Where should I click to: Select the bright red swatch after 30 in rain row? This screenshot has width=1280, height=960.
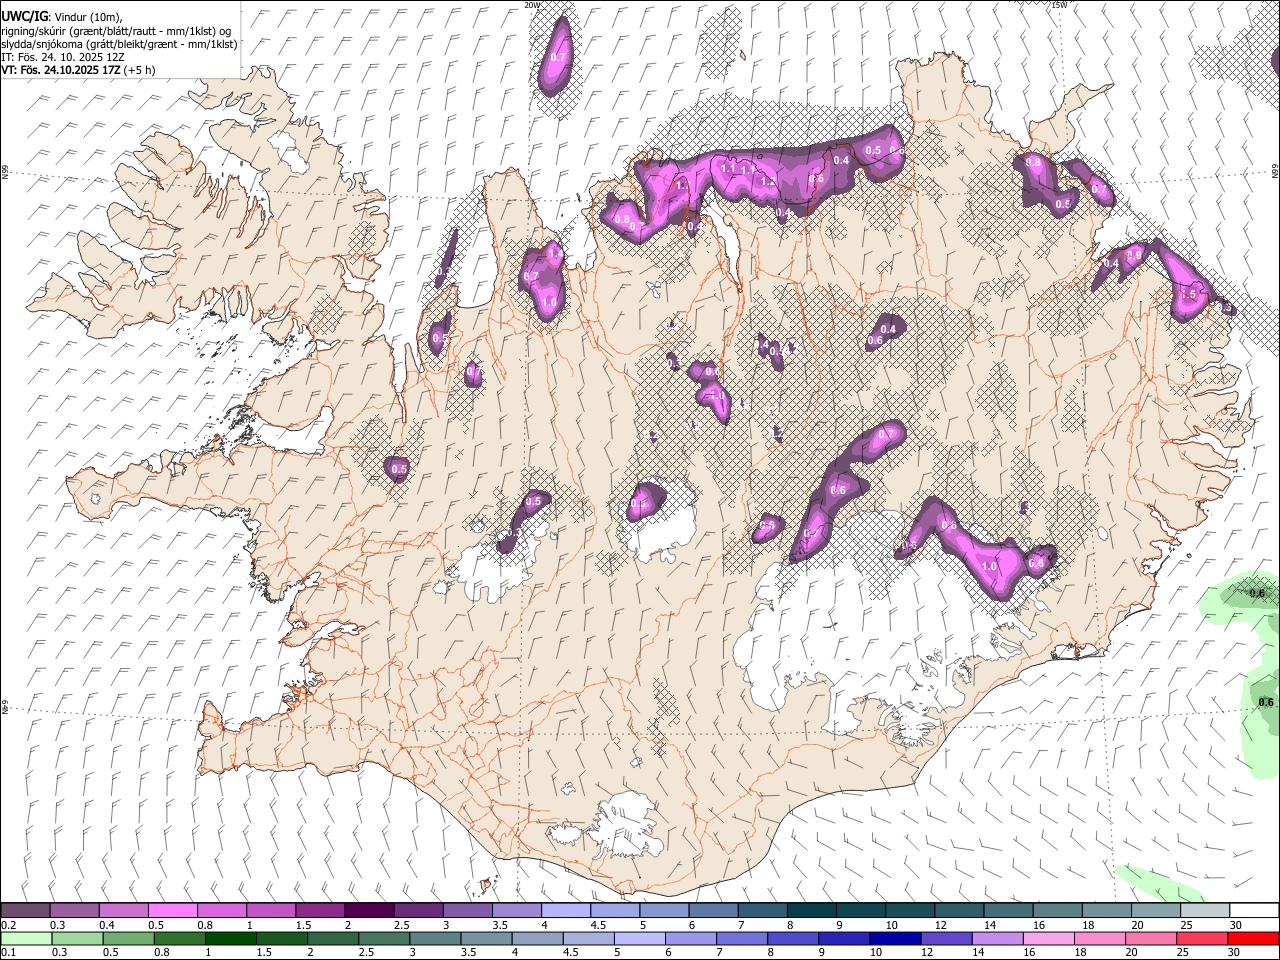pyautogui.click(x=1253, y=939)
